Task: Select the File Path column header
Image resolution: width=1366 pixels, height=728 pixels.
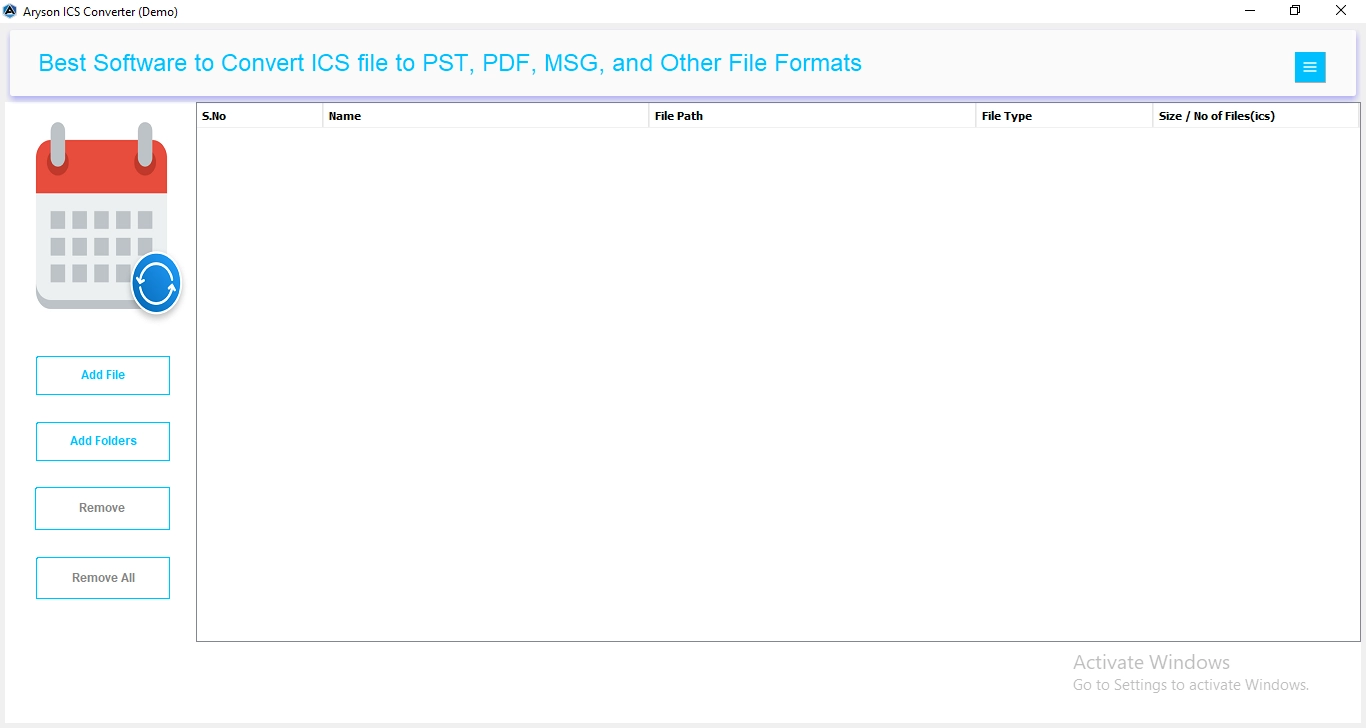Action: (x=812, y=116)
